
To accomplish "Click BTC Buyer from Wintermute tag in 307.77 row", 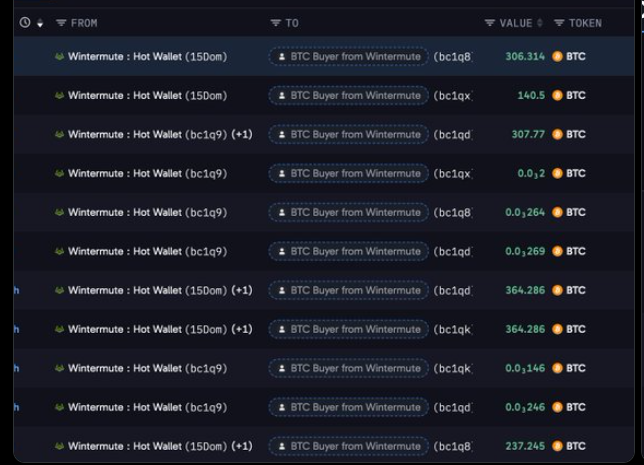I will click(x=349, y=135).
